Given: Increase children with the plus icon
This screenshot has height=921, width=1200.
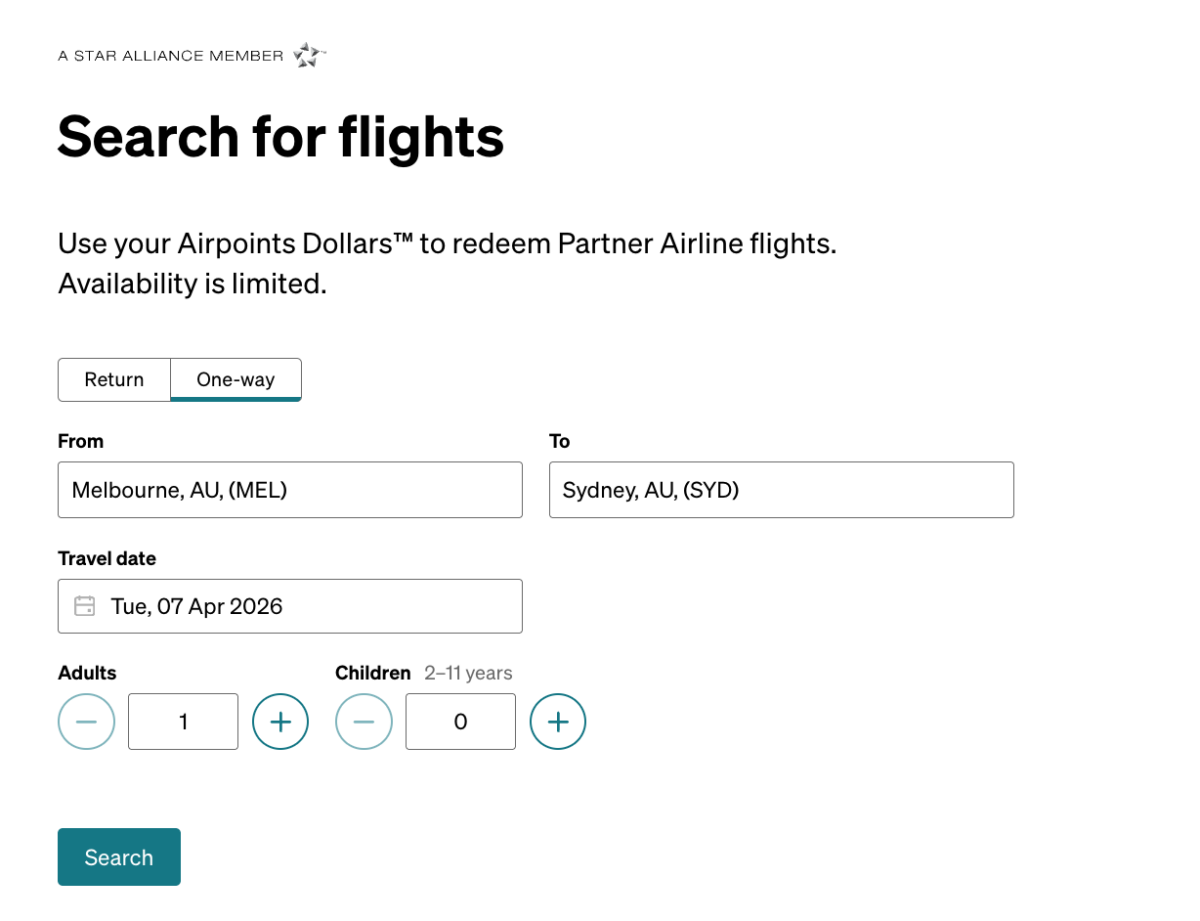Looking at the screenshot, I should click(558, 721).
